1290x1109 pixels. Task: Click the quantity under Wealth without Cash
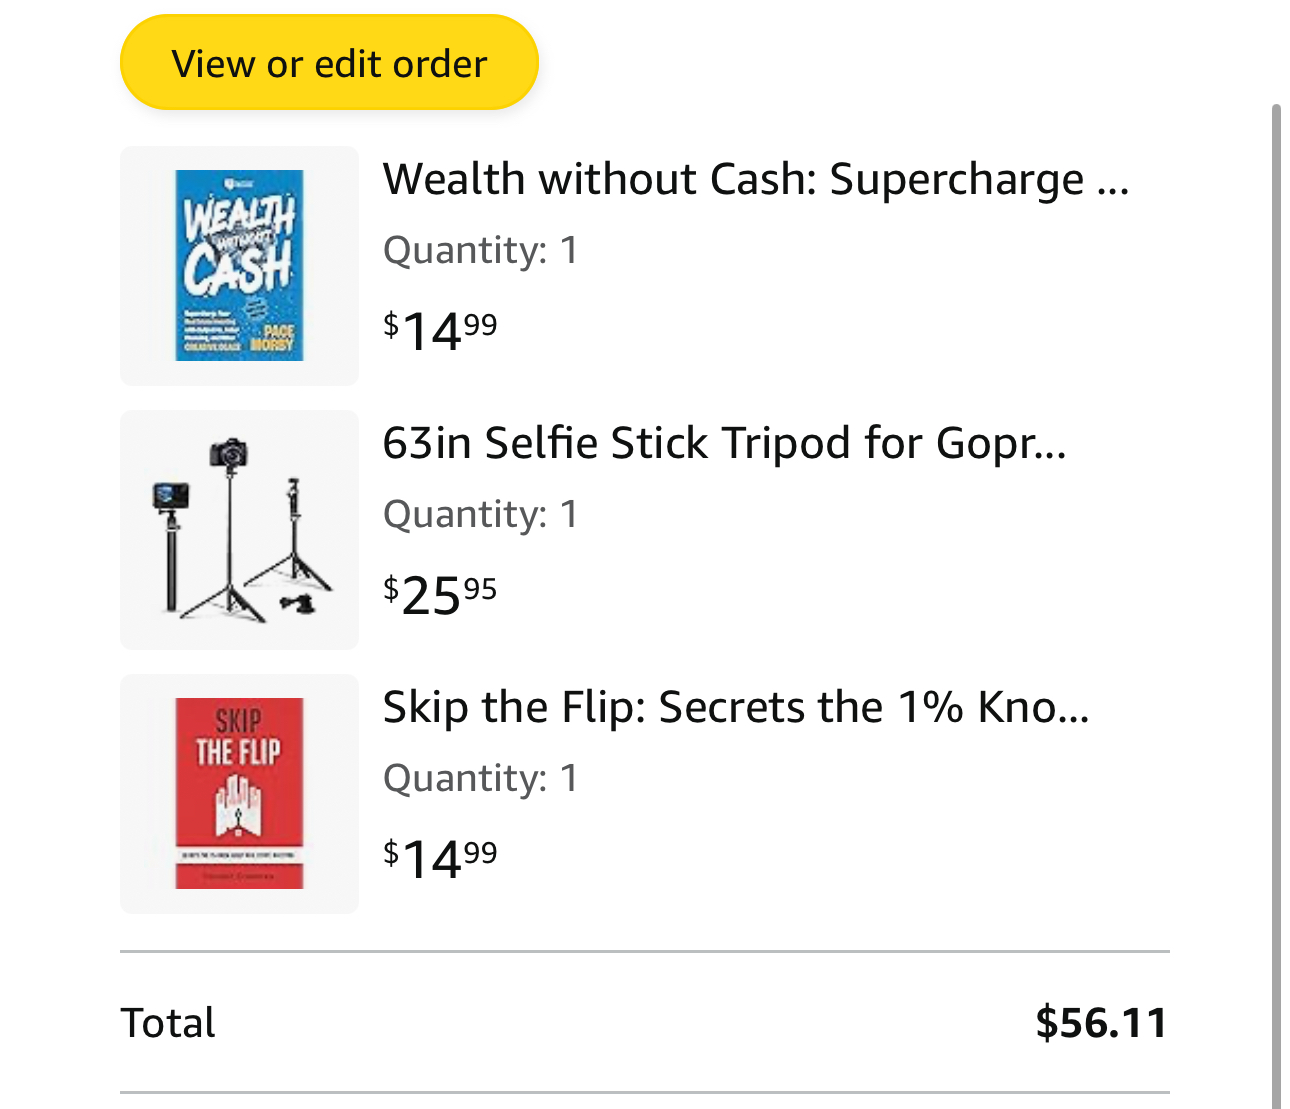pos(480,250)
